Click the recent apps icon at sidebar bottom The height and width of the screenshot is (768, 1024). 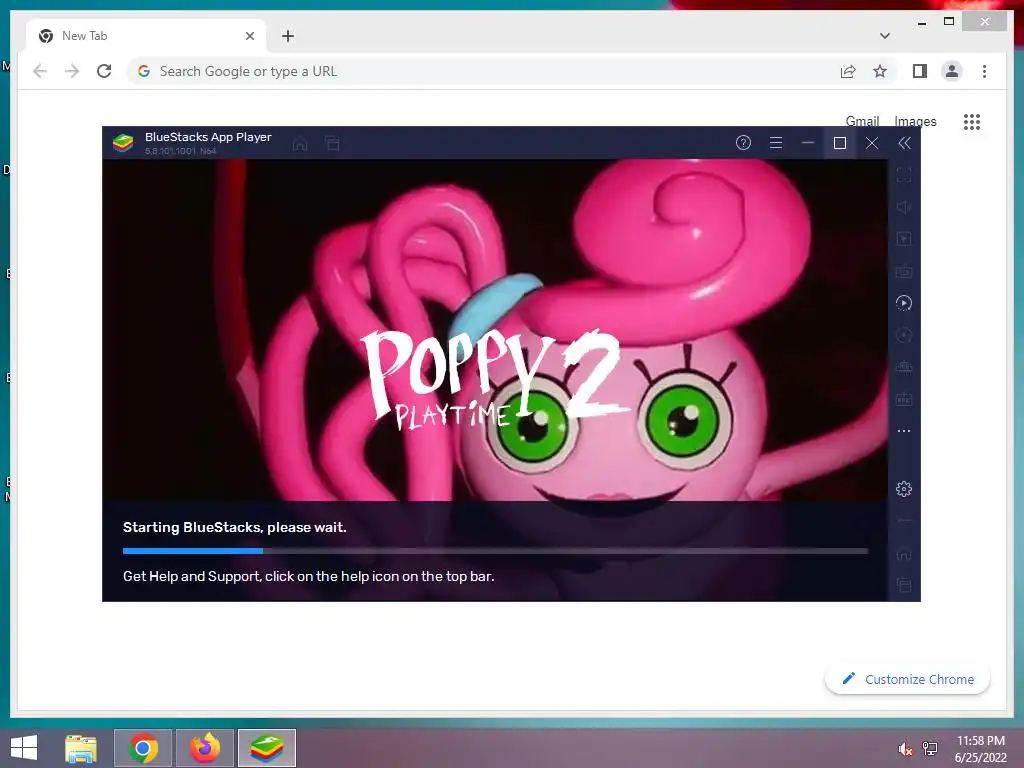[904, 585]
